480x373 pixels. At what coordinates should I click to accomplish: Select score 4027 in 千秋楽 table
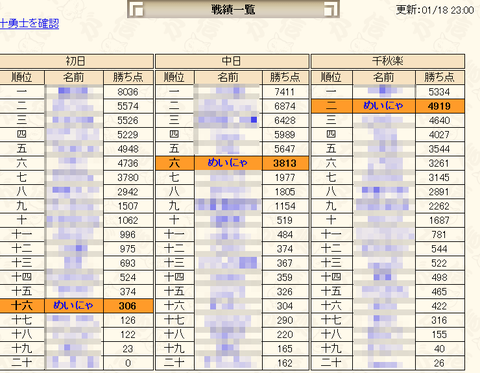439,135
